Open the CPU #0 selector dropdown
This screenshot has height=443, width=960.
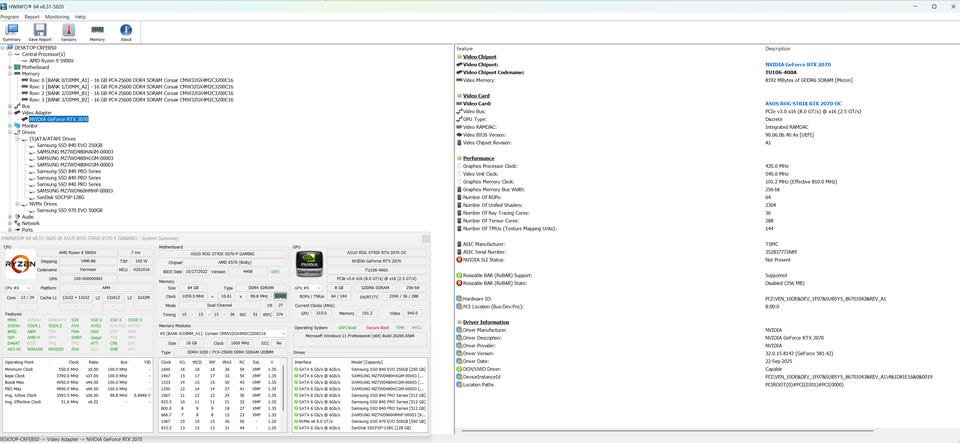pos(20,287)
